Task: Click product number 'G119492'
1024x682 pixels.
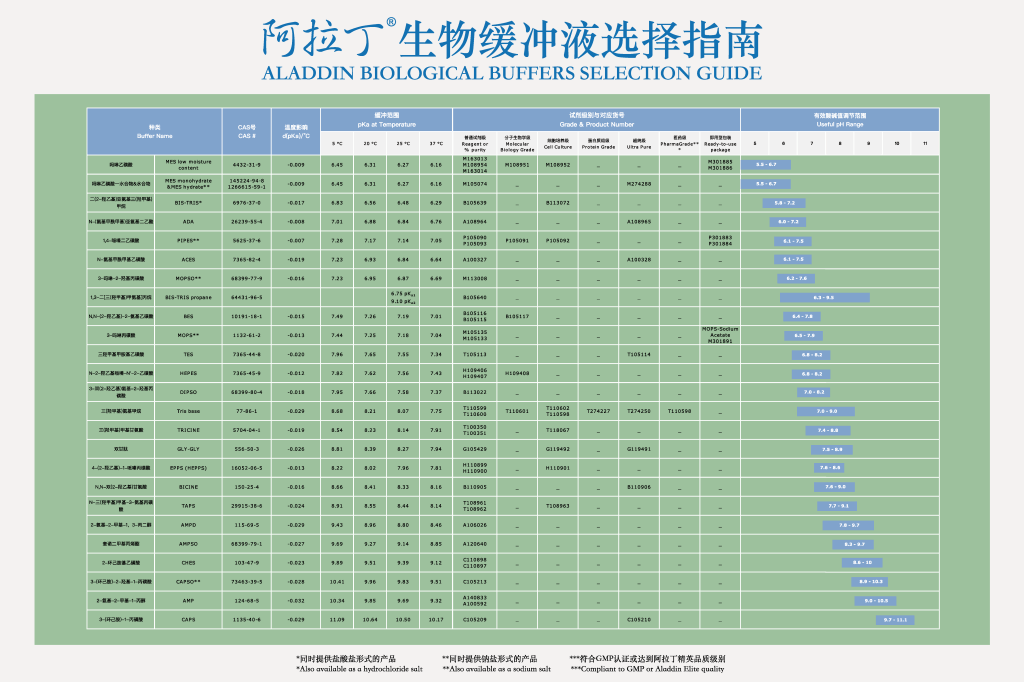Action: click(x=558, y=449)
